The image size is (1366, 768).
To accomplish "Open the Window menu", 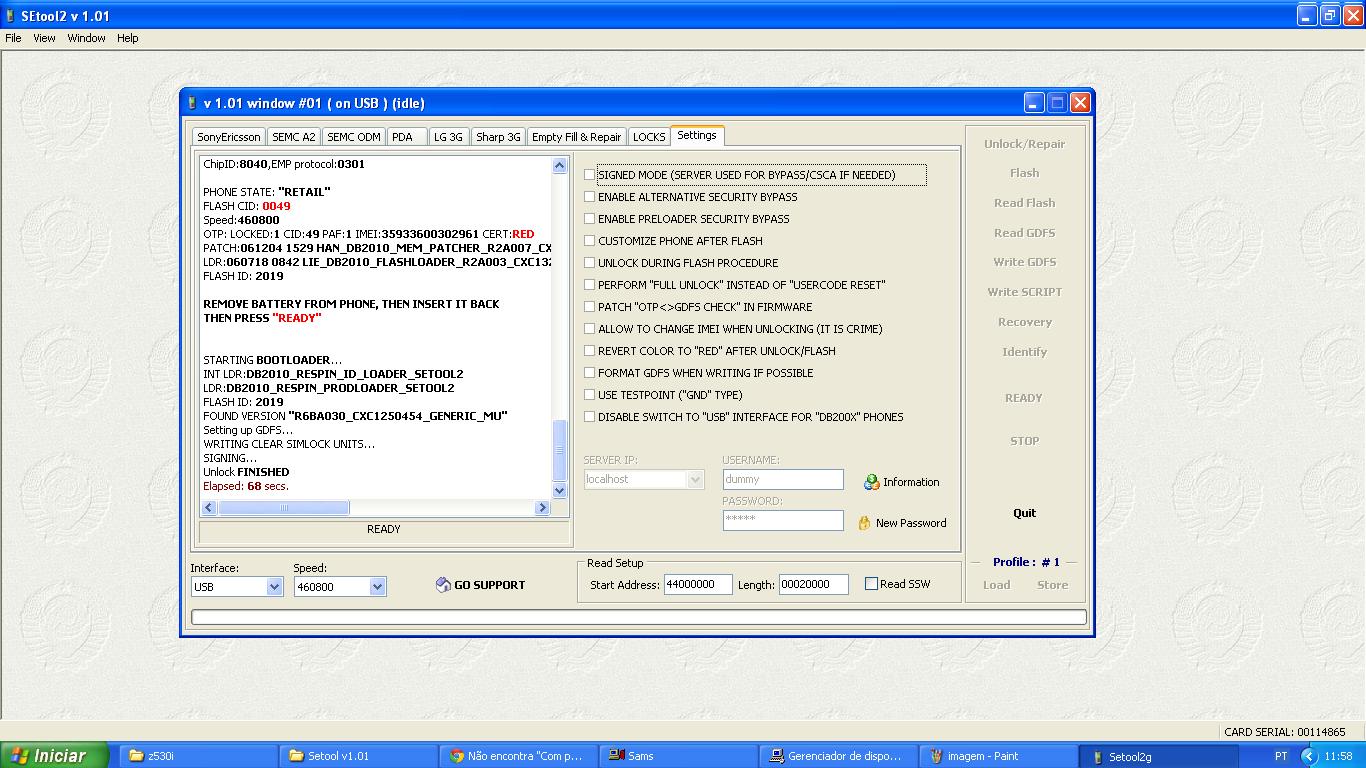I will [x=87, y=38].
